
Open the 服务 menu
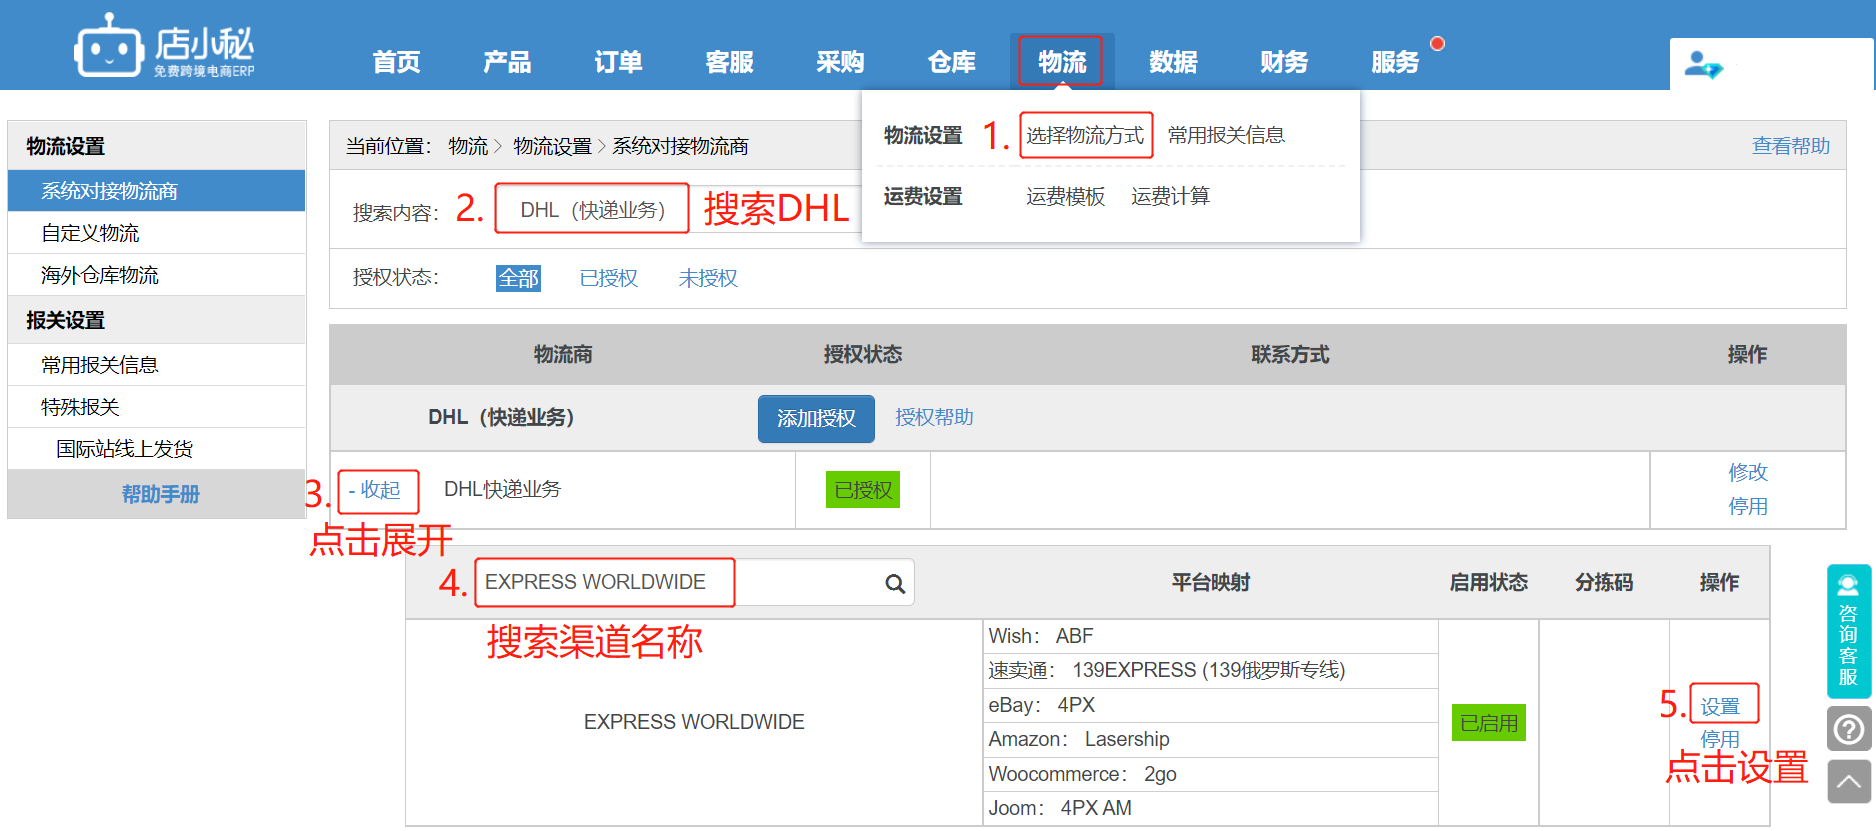click(x=1395, y=62)
